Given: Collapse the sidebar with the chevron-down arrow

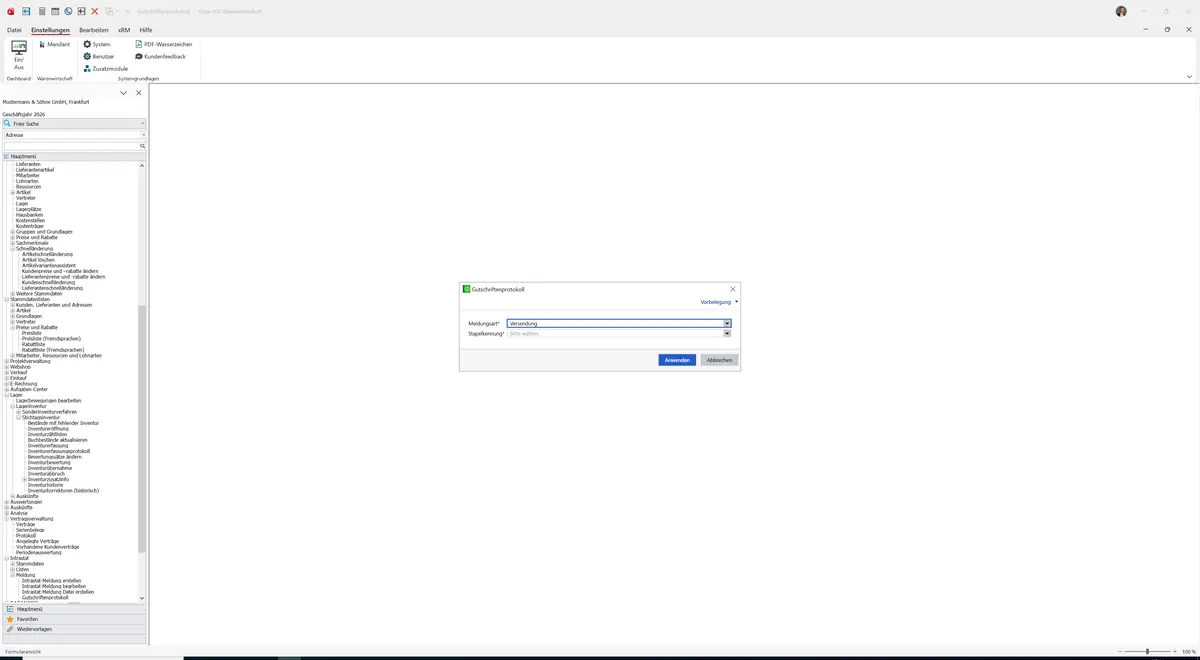Looking at the screenshot, I should pos(123,93).
